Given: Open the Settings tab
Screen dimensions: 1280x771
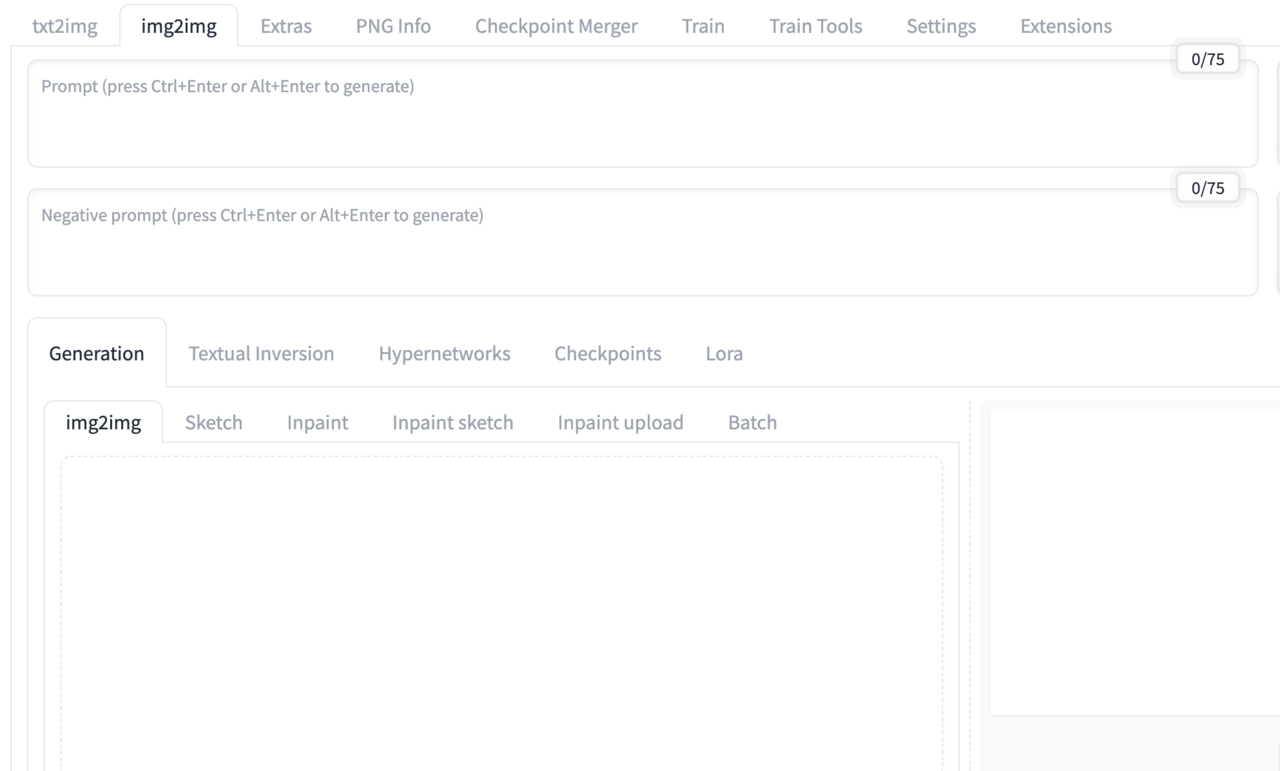Looking at the screenshot, I should click(x=941, y=26).
